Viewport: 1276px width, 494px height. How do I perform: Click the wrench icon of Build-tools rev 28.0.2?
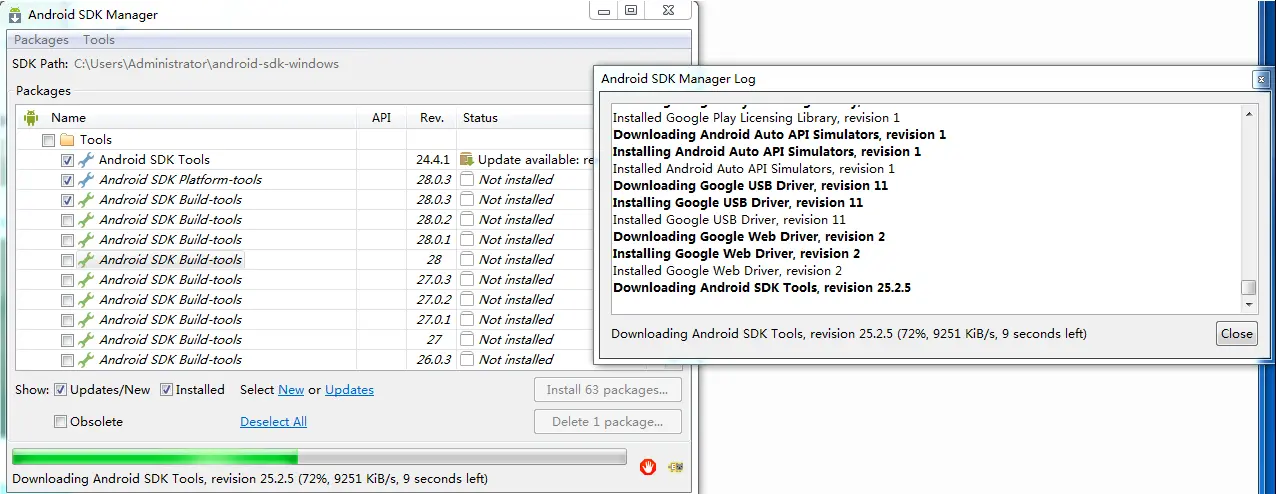86,220
